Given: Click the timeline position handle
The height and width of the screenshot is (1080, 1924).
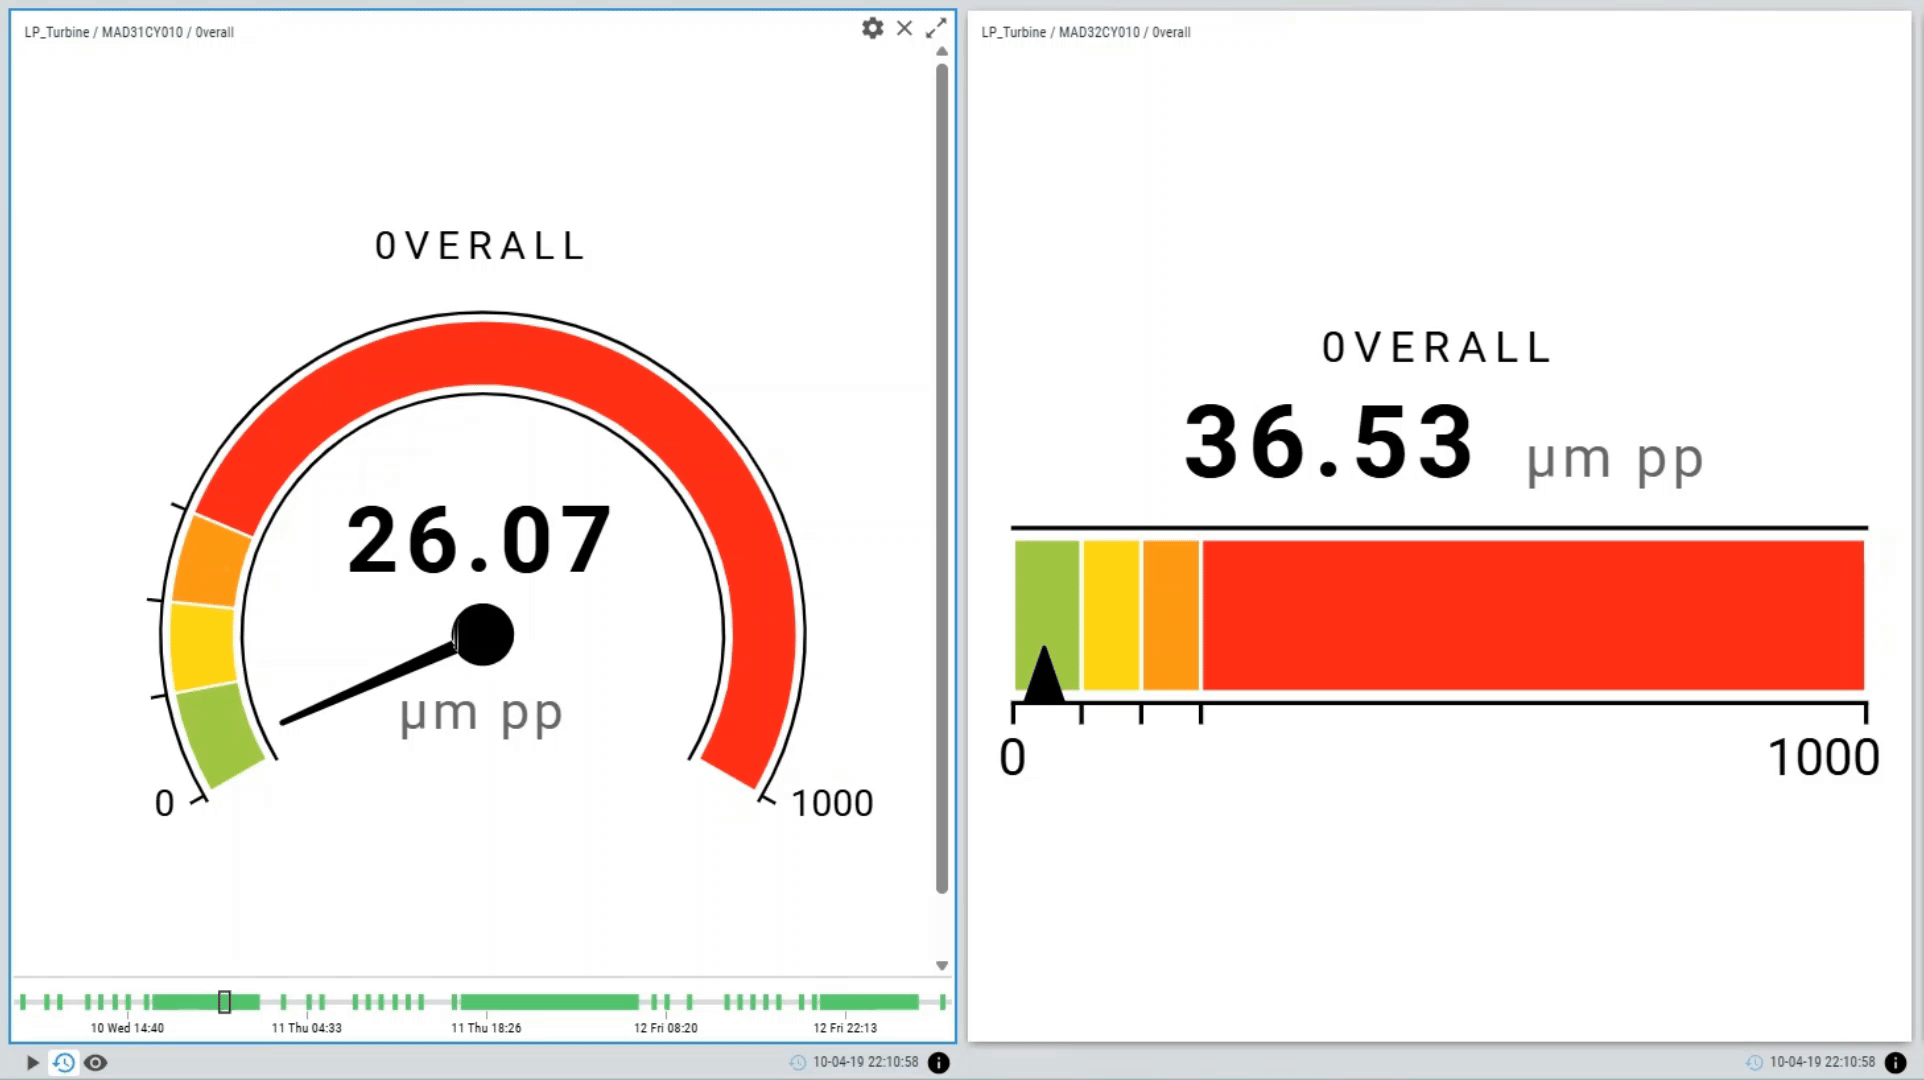Looking at the screenshot, I should coord(224,1001).
